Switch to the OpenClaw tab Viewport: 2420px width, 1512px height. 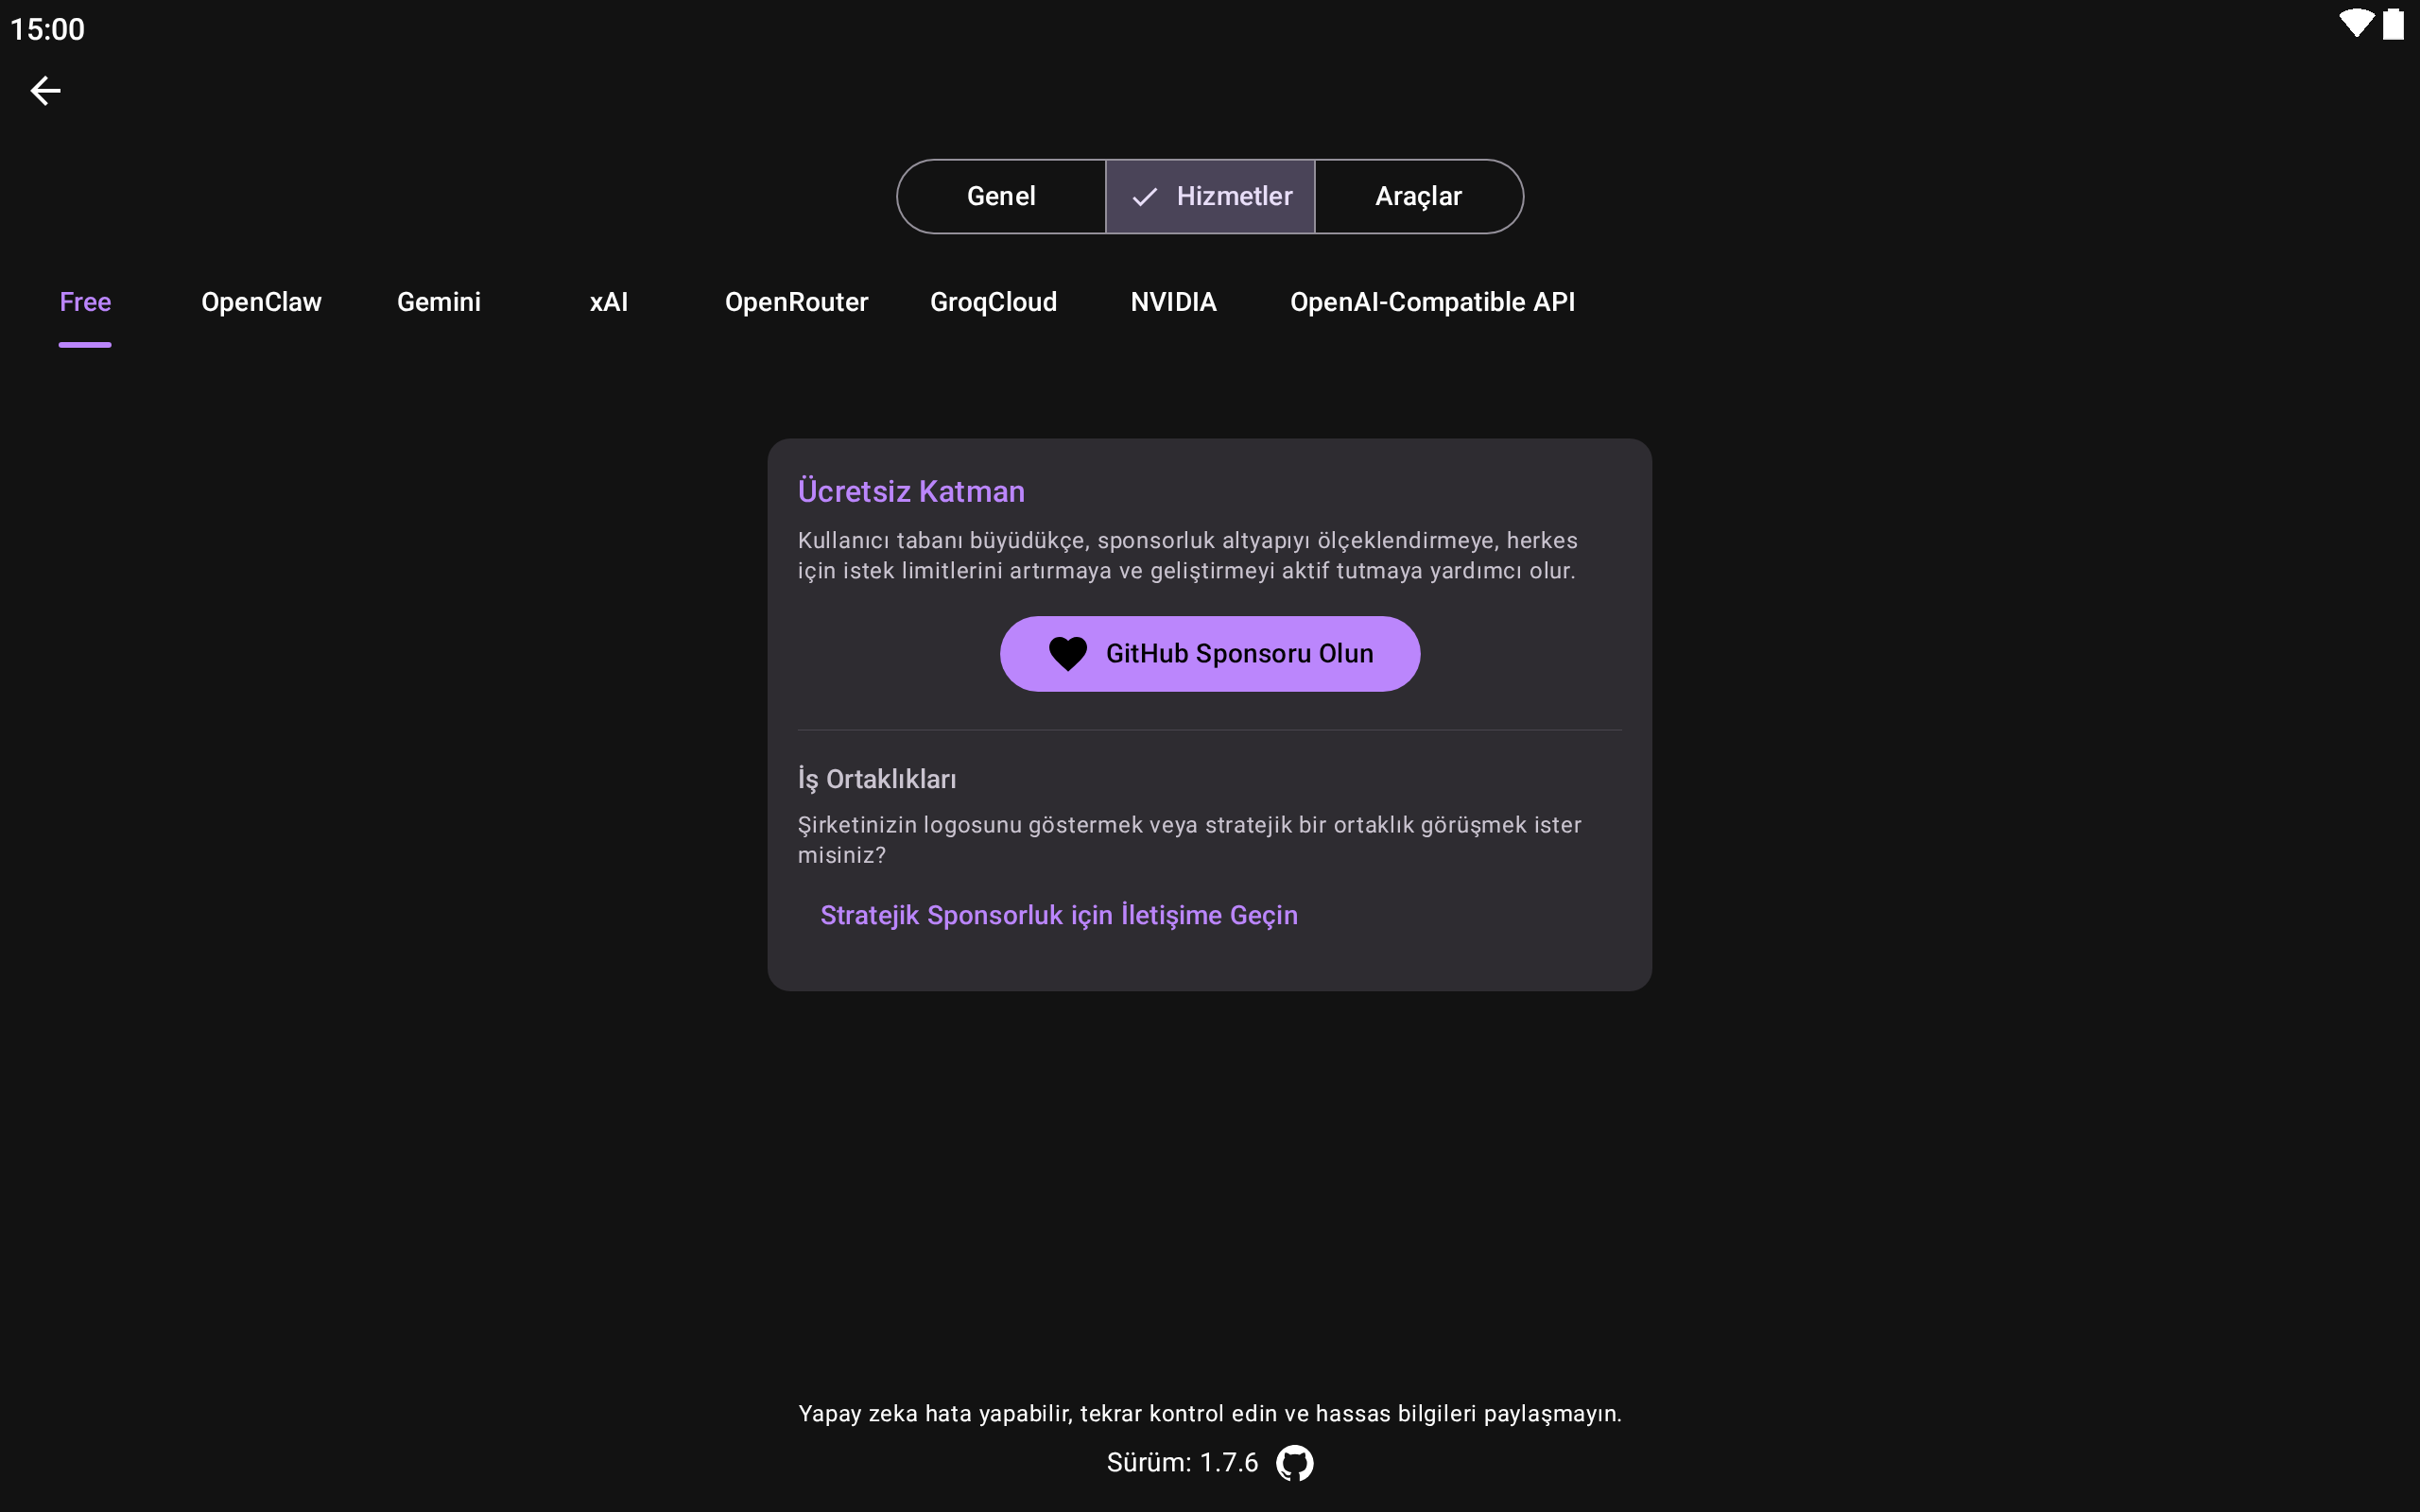point(261,302)
